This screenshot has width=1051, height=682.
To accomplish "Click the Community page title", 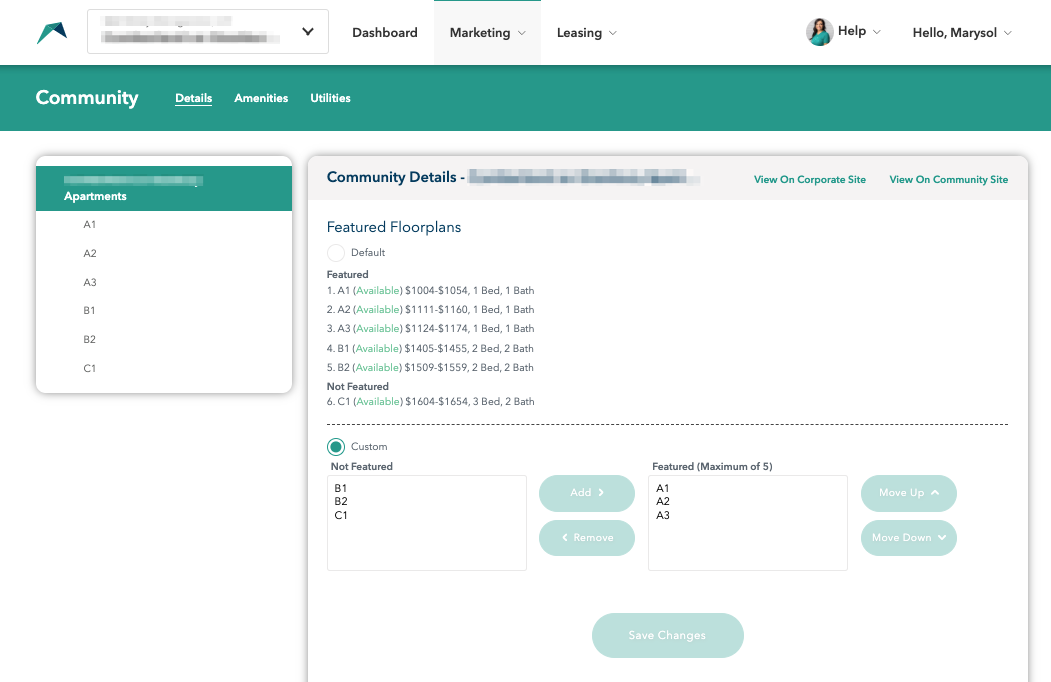I will coord(87,98).
